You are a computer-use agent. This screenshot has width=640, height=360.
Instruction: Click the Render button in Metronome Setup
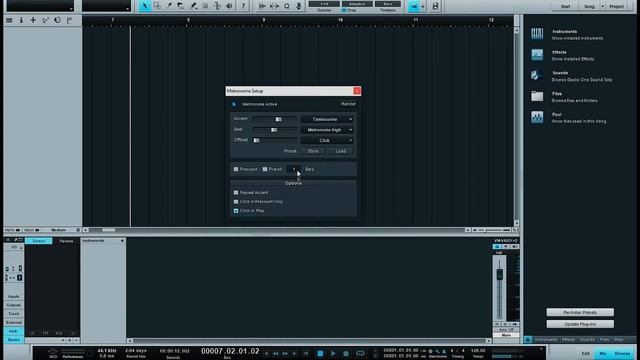(348, 104)
